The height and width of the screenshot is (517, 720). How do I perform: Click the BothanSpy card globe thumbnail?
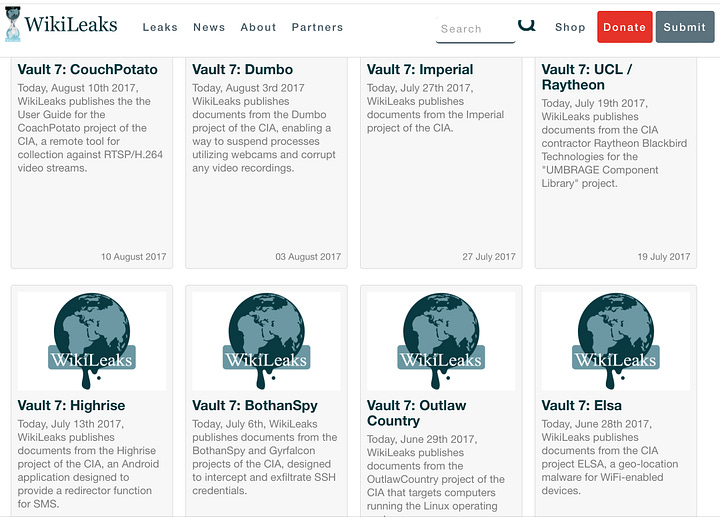click(x=266, y=341)
